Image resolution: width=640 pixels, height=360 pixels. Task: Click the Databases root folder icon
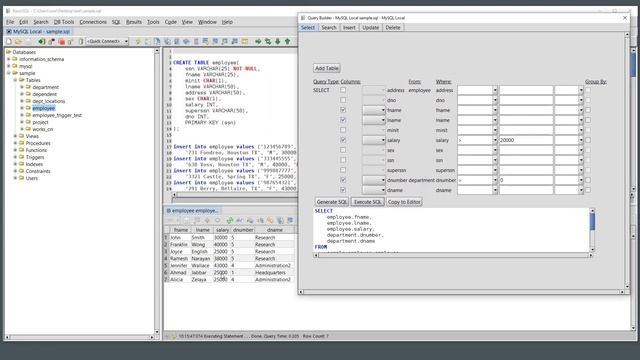(x=9, y=52)
